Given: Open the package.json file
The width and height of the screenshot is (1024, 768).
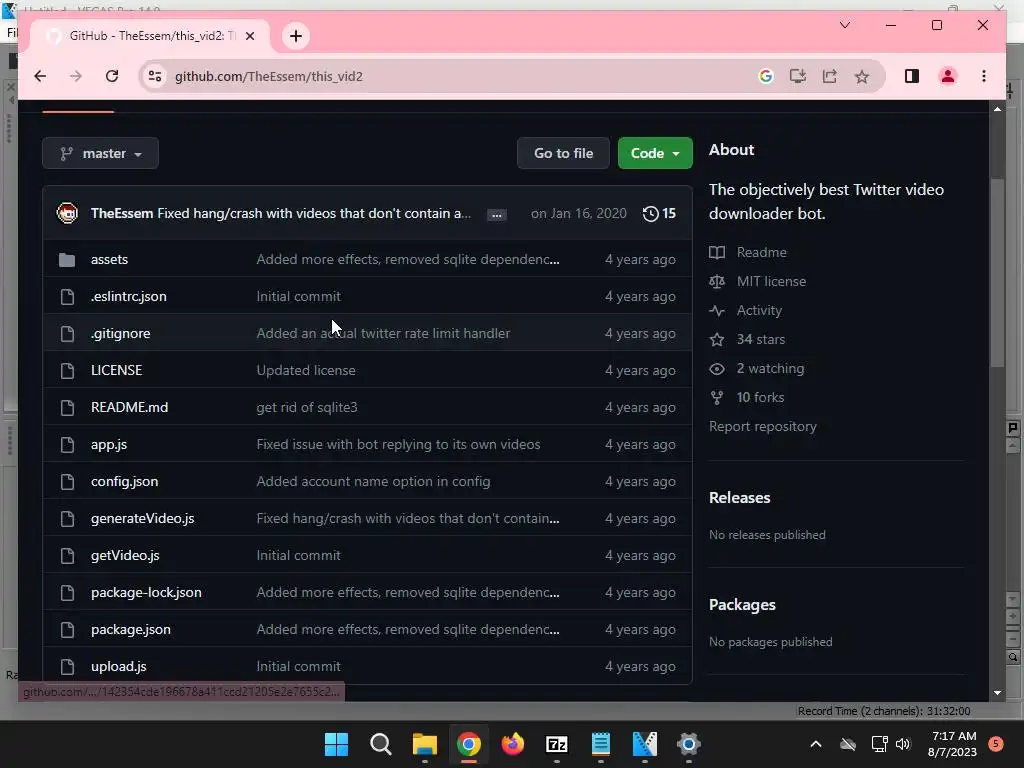Looking at the screenshot, I should (131, 630).
